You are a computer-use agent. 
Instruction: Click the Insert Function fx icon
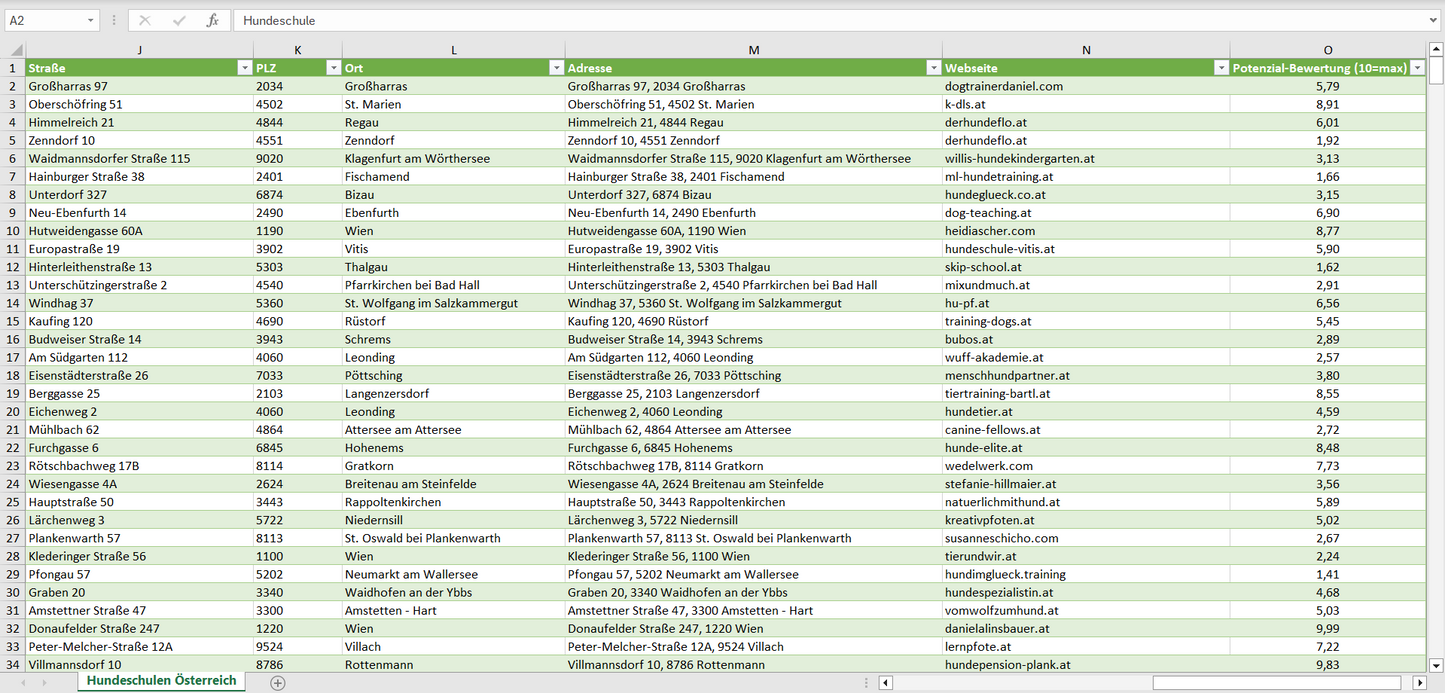pos(212,20)
